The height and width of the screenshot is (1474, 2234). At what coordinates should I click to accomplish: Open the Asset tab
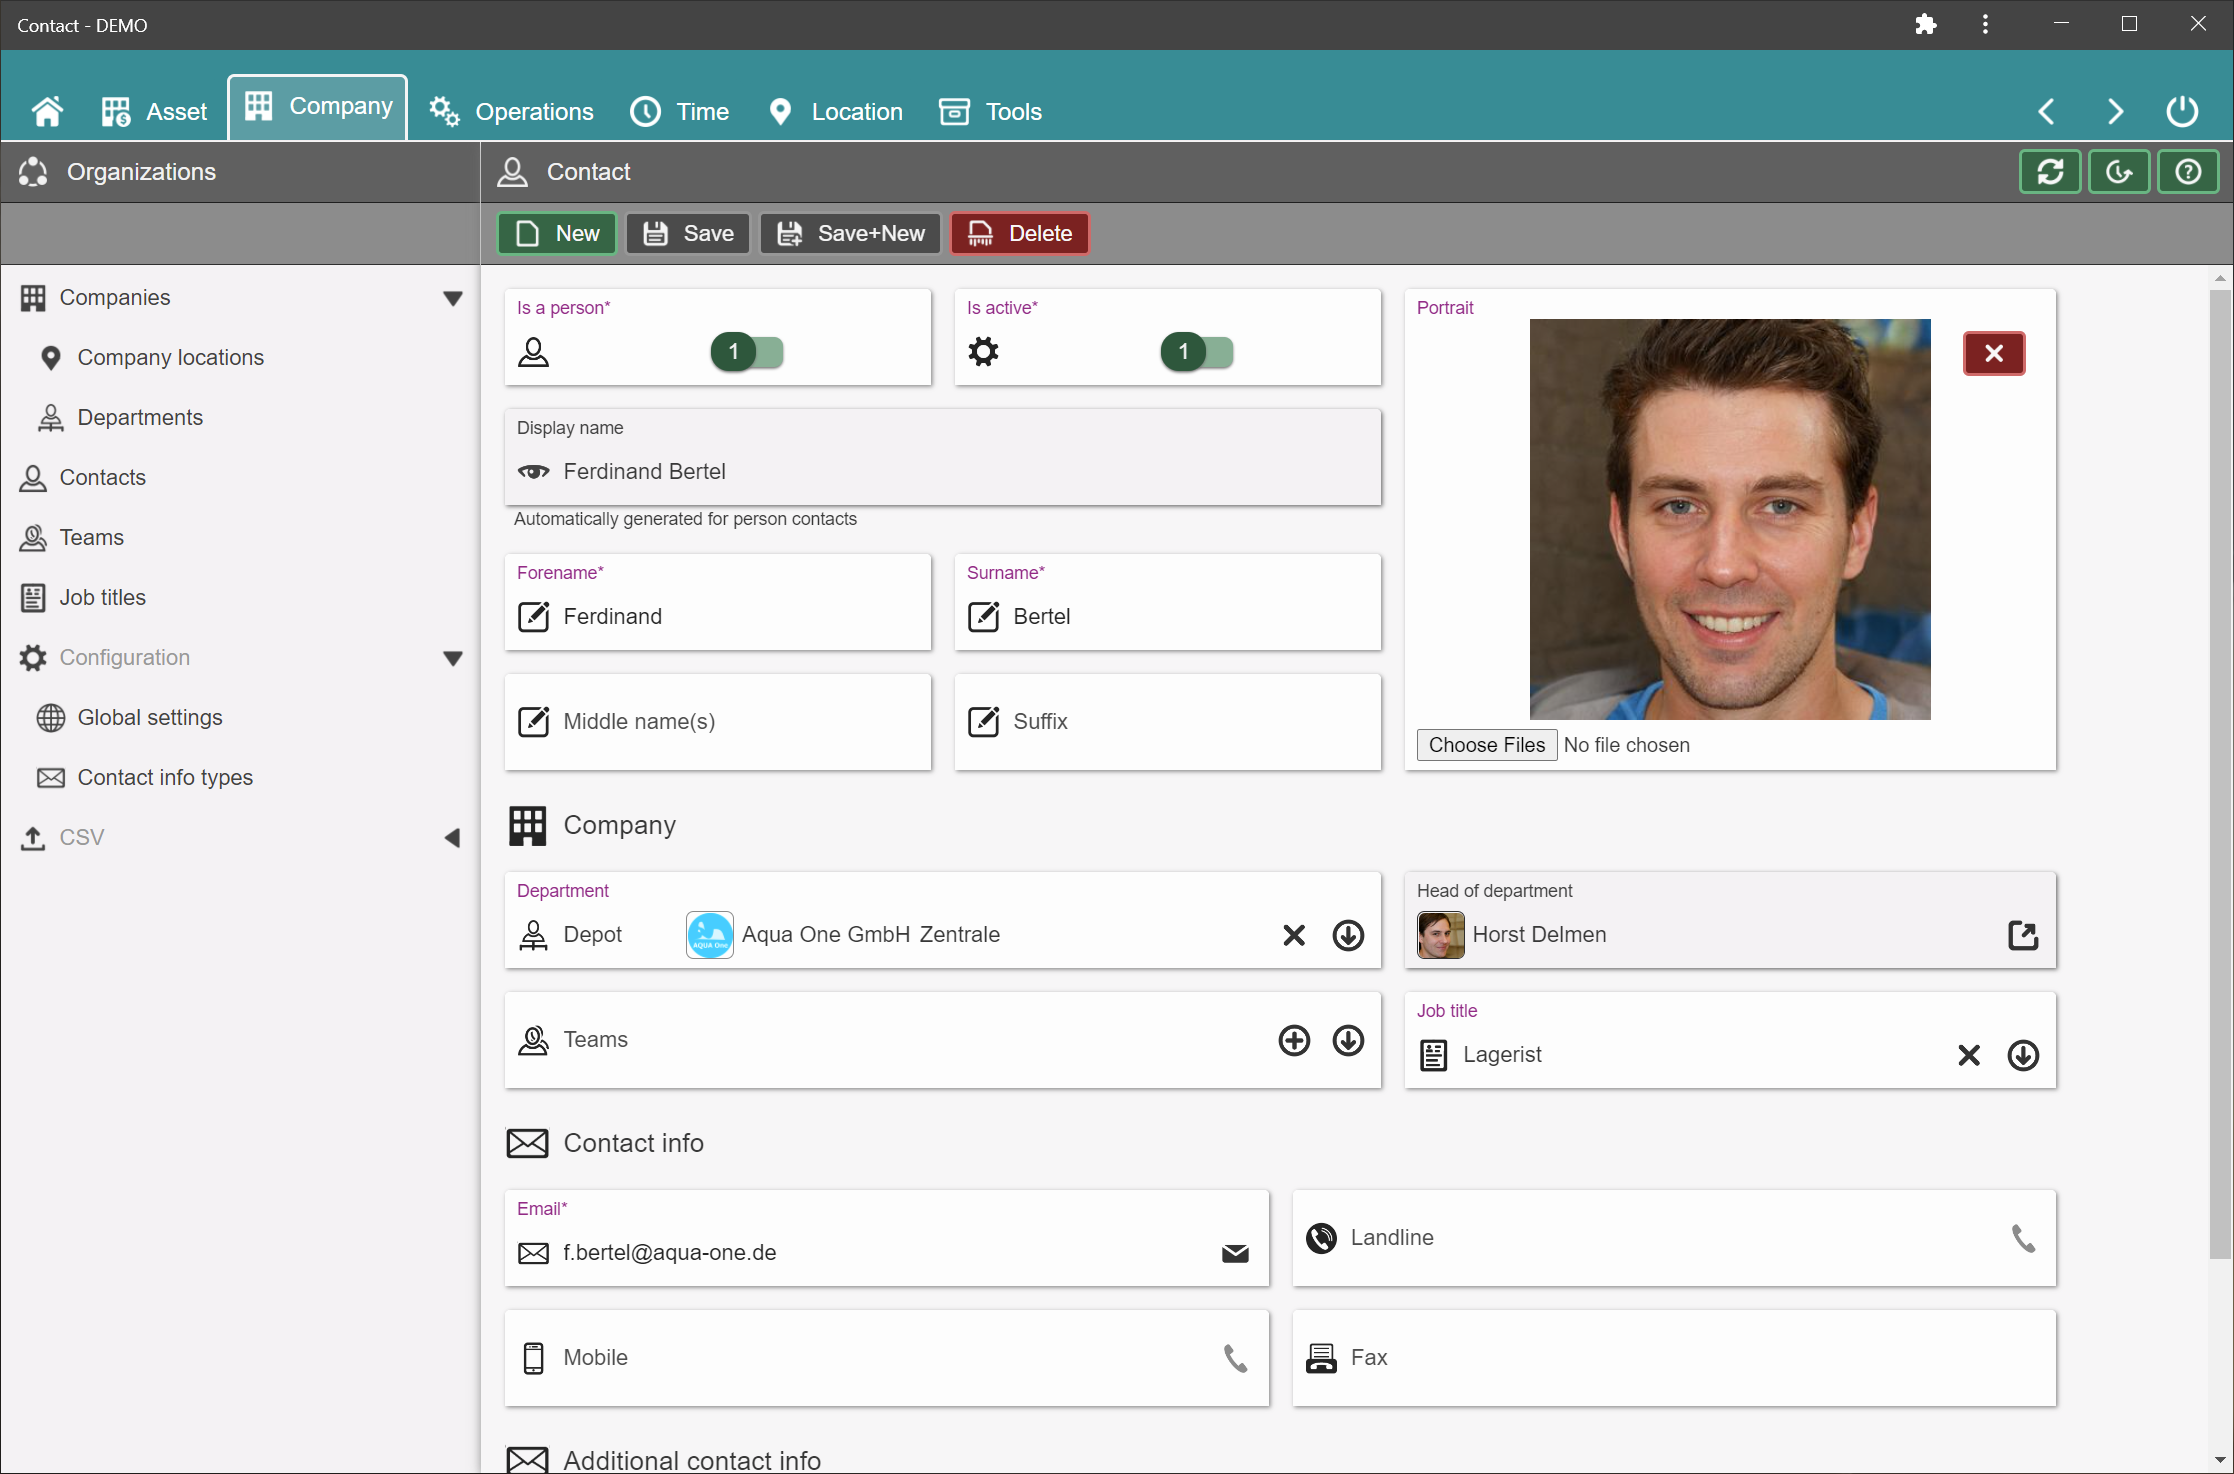(x=155, y=111)
